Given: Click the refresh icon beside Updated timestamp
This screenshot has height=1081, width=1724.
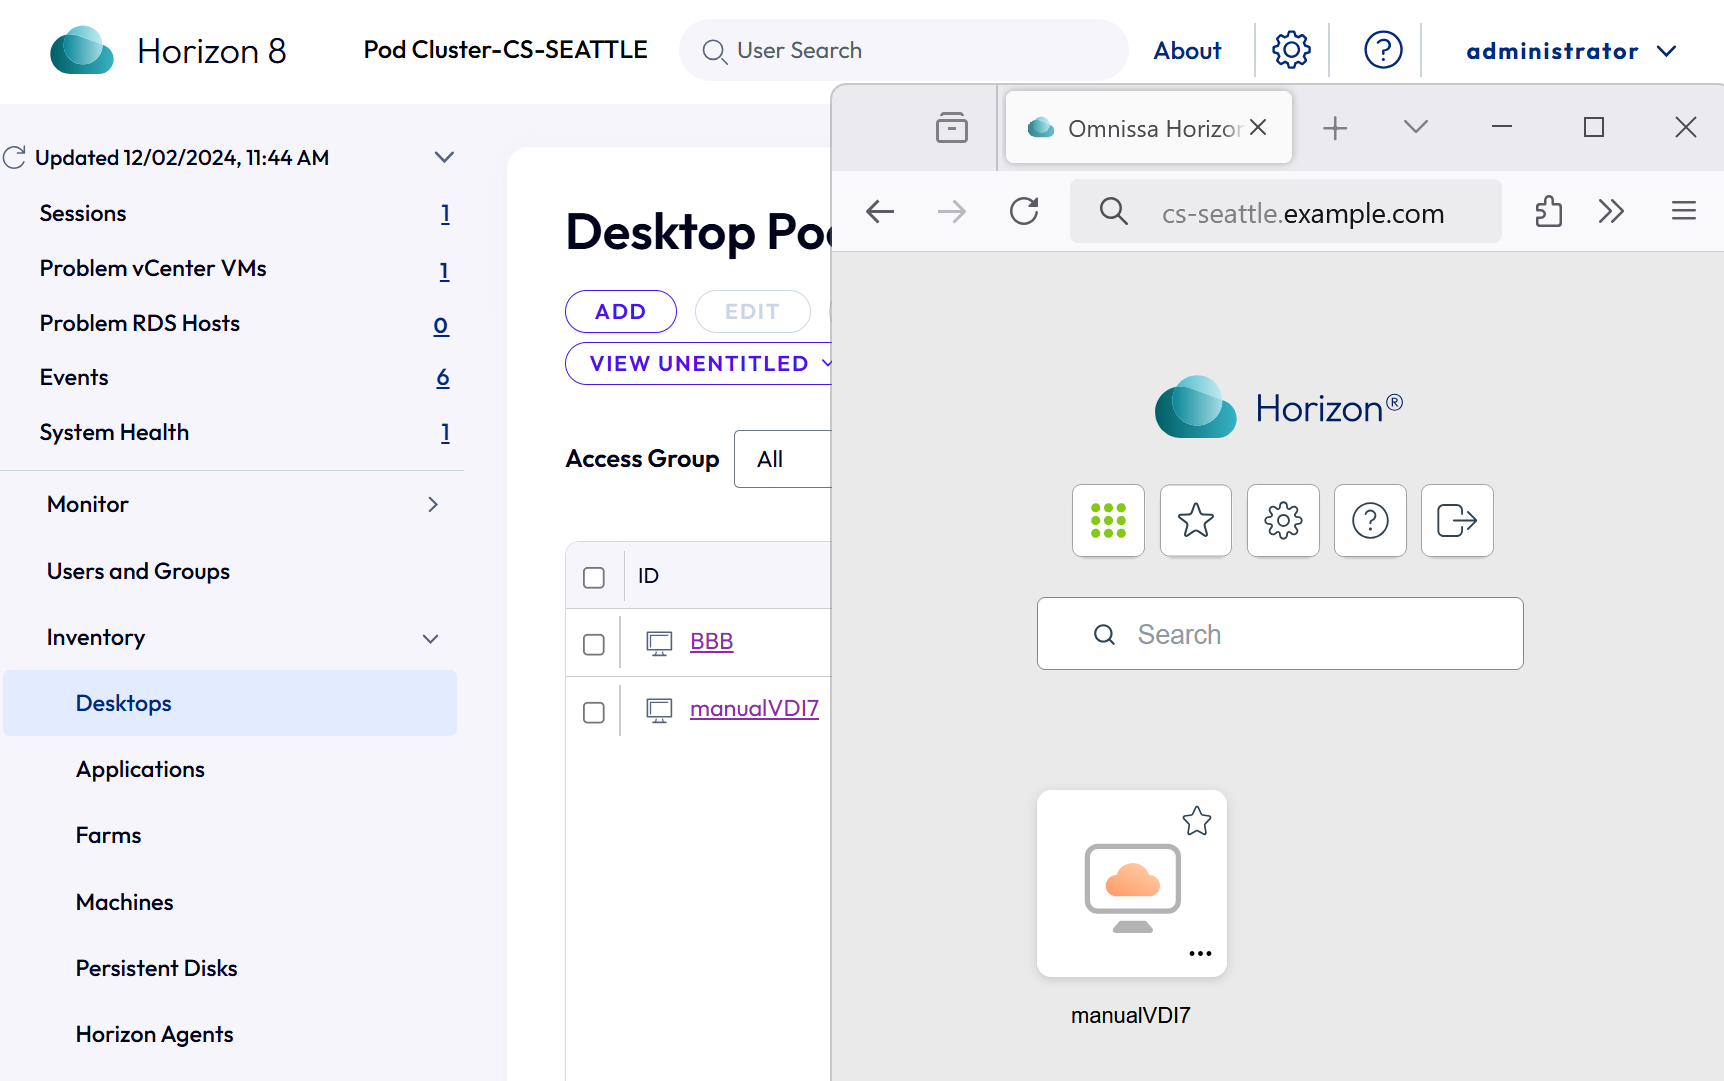Looking at the screenshot, I should [15, 158].
